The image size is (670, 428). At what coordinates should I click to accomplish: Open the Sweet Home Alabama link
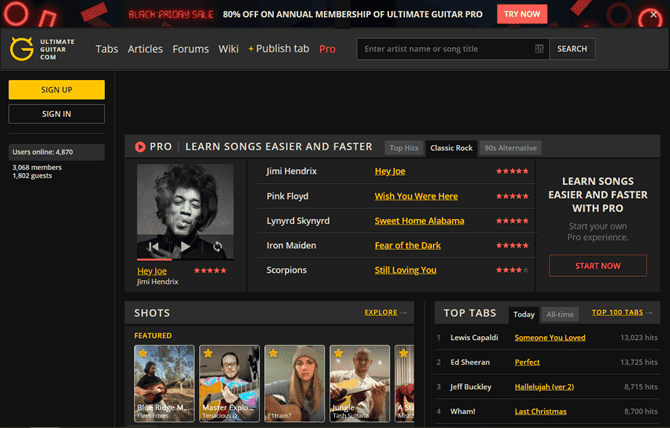pos(419,221)
